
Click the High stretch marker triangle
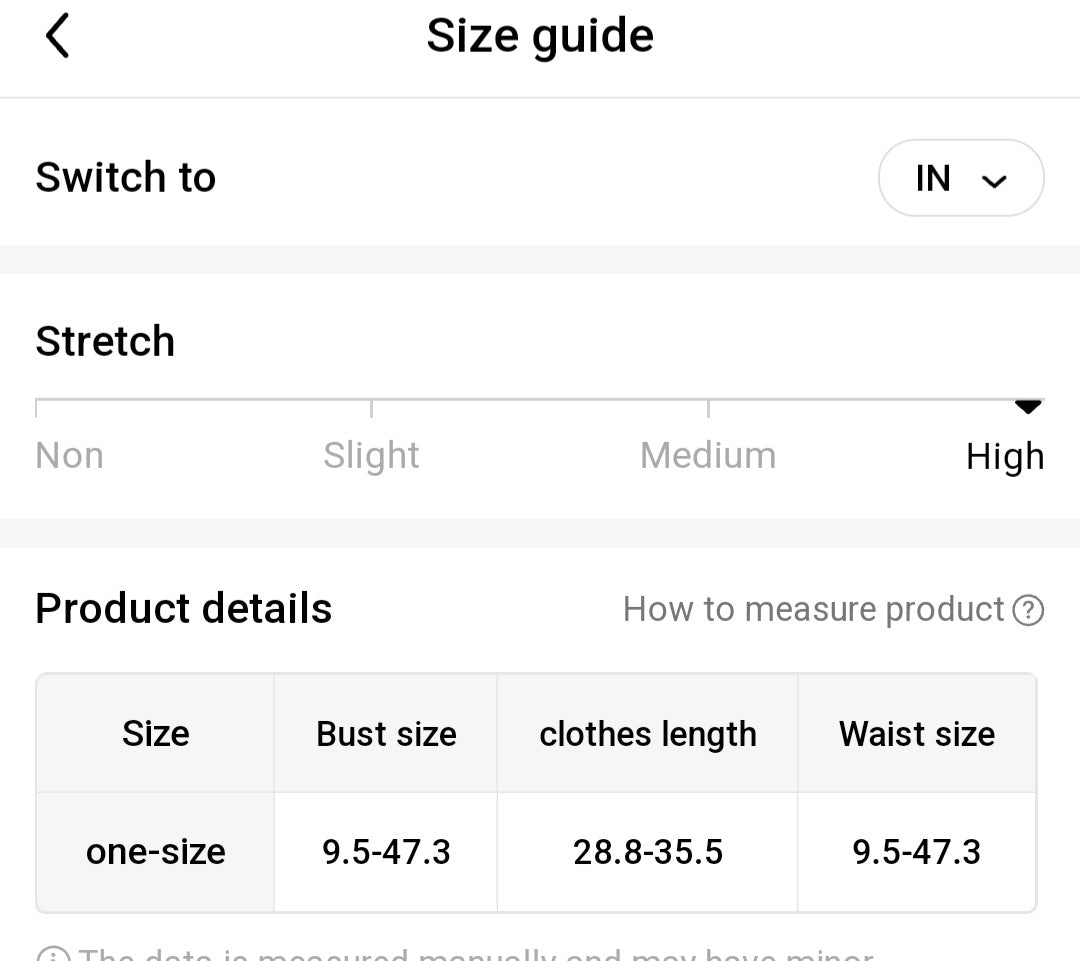click(1028, 406)
